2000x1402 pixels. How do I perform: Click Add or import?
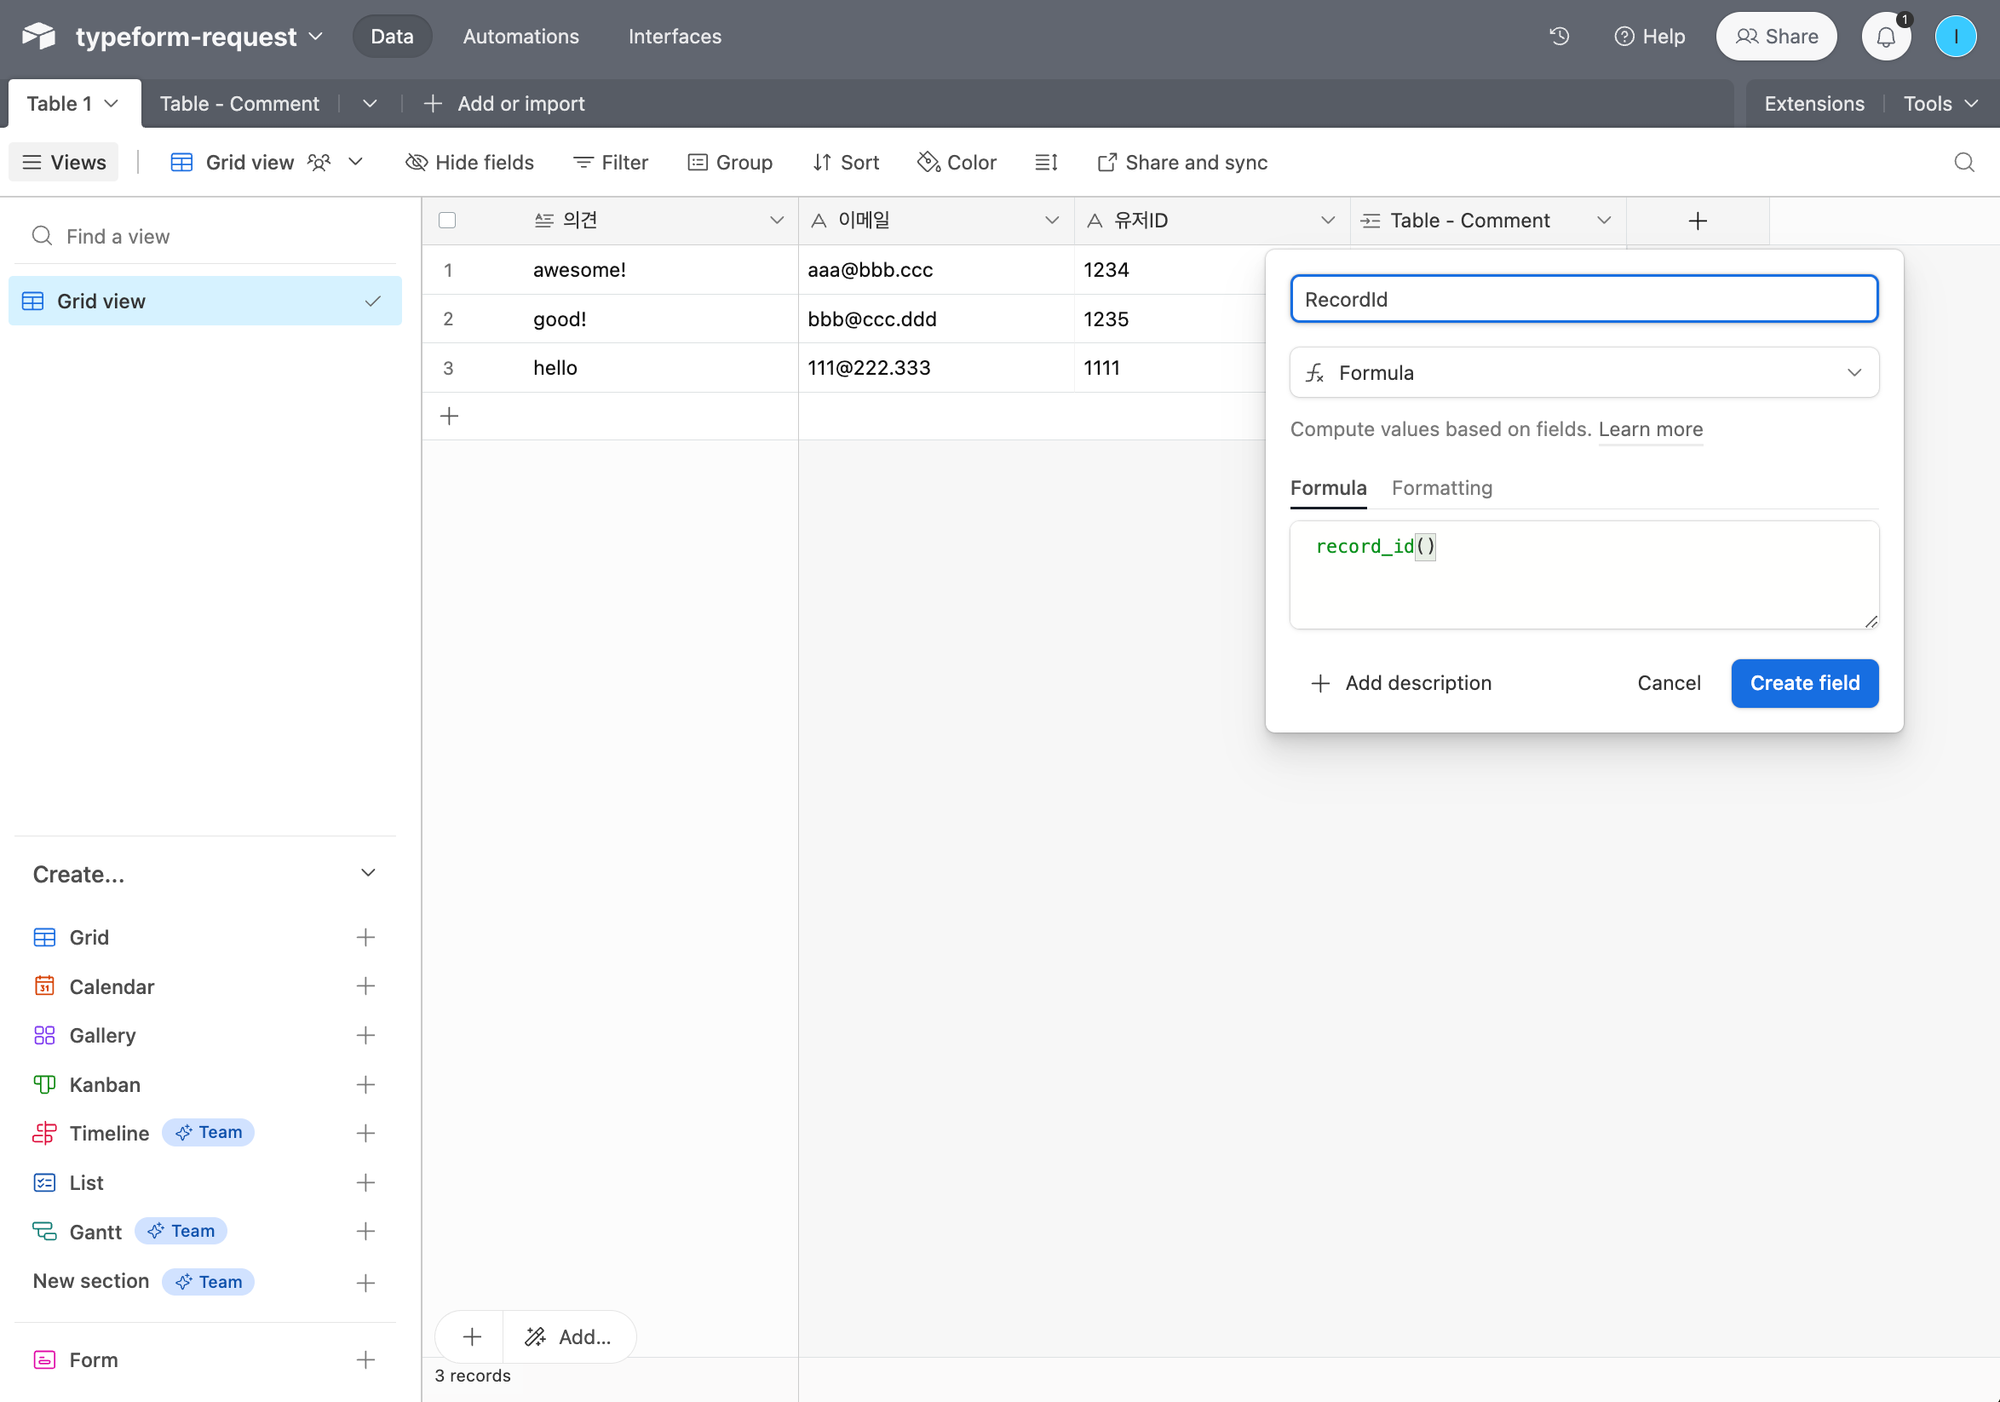[505, 104]
